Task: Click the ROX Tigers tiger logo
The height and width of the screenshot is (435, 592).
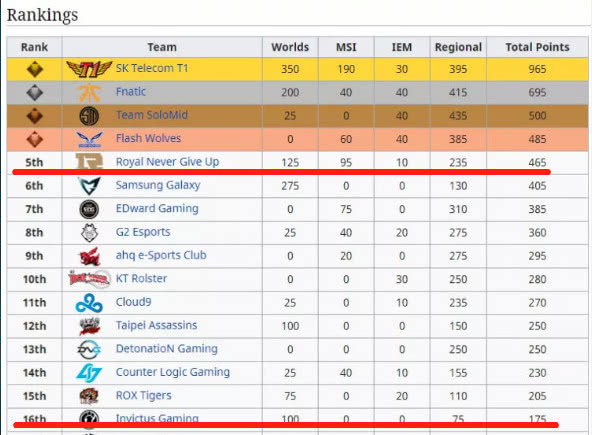Action: pyautogui.click(x=89, y=396)
